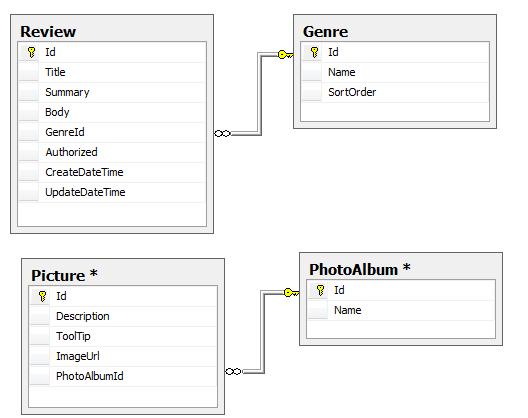The width and height of the screenshot is (528, 418).
Task: Click the primary key icon in Genre table
Action: (314, 52)
